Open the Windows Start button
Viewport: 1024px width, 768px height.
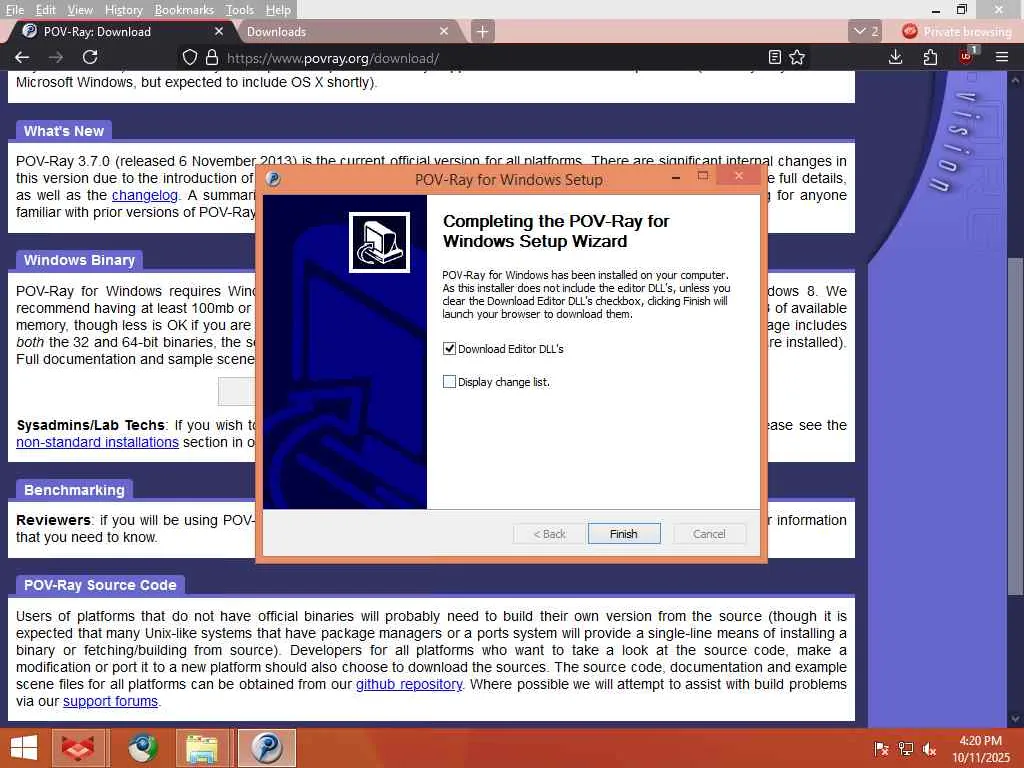coord(24,748)
